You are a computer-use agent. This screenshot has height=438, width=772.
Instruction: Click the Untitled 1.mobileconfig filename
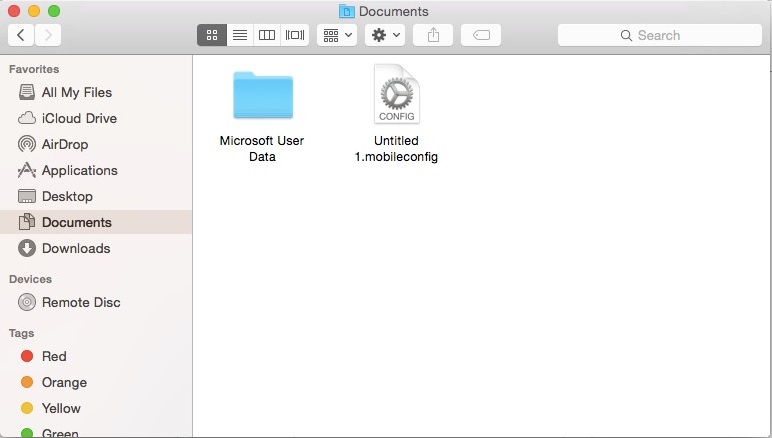pos(396,149)
